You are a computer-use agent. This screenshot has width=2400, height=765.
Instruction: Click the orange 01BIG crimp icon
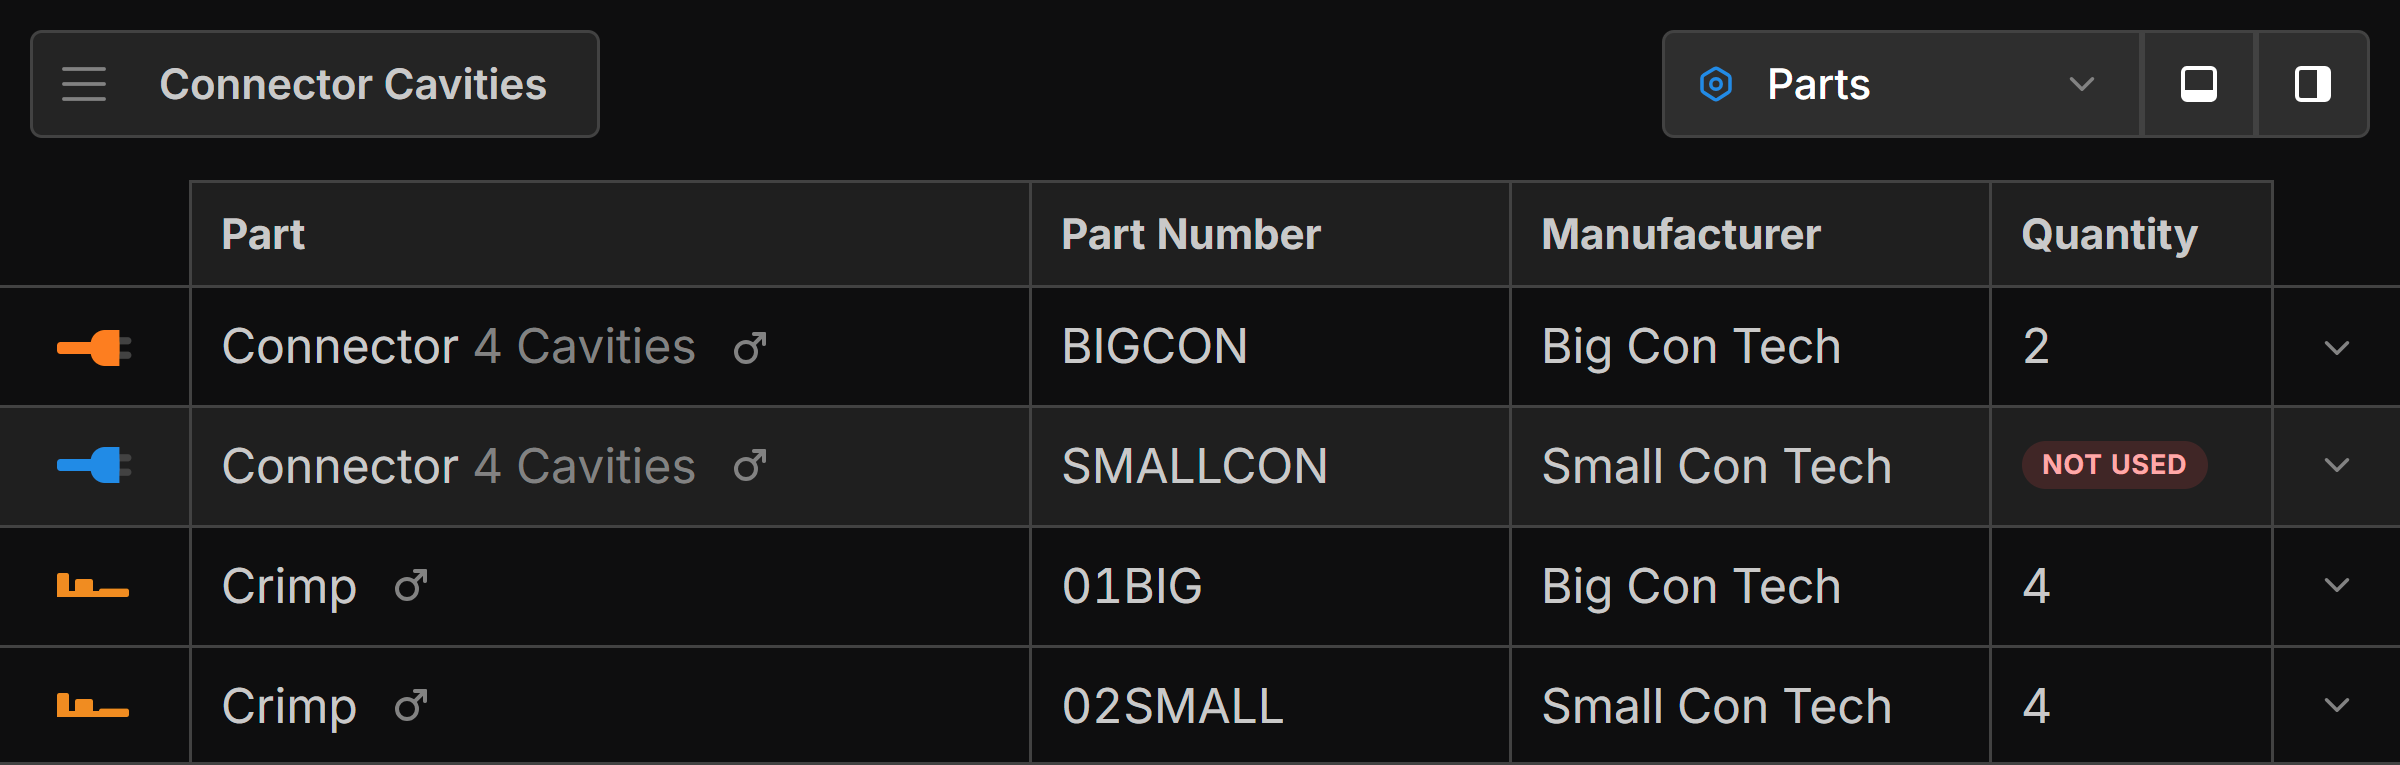click(92, 586)
